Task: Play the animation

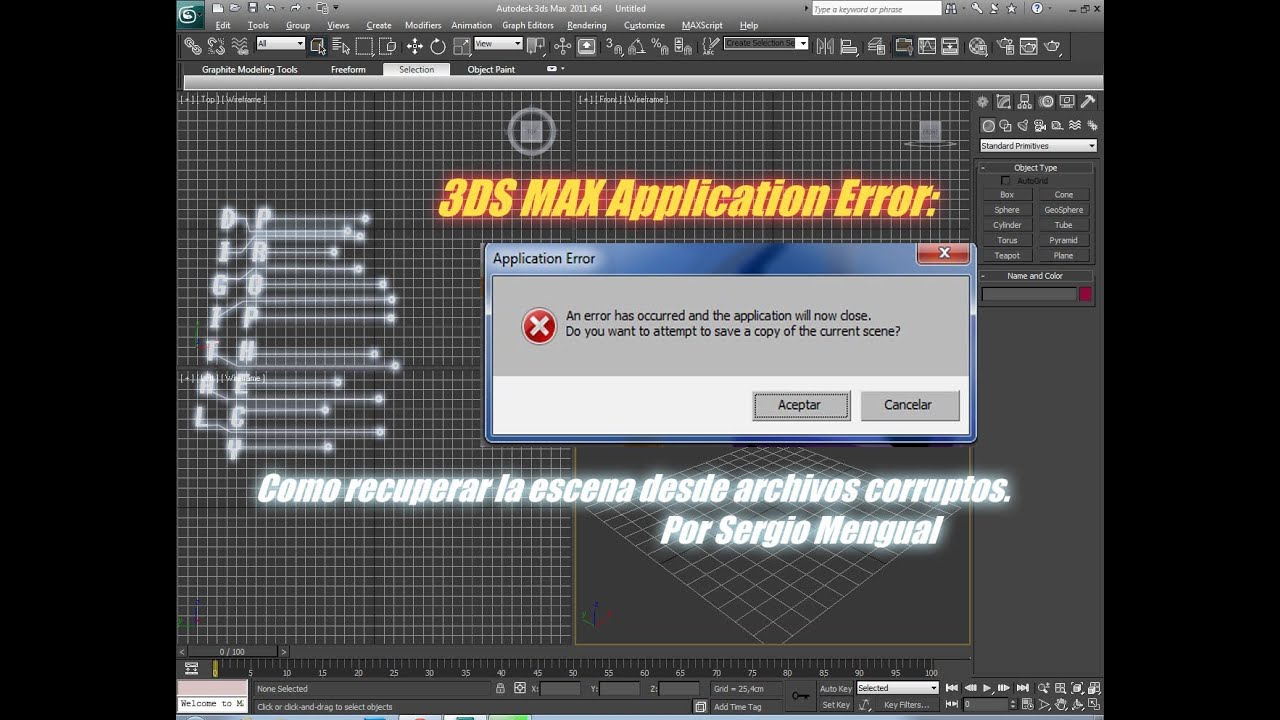Action: tap(987, 688)
